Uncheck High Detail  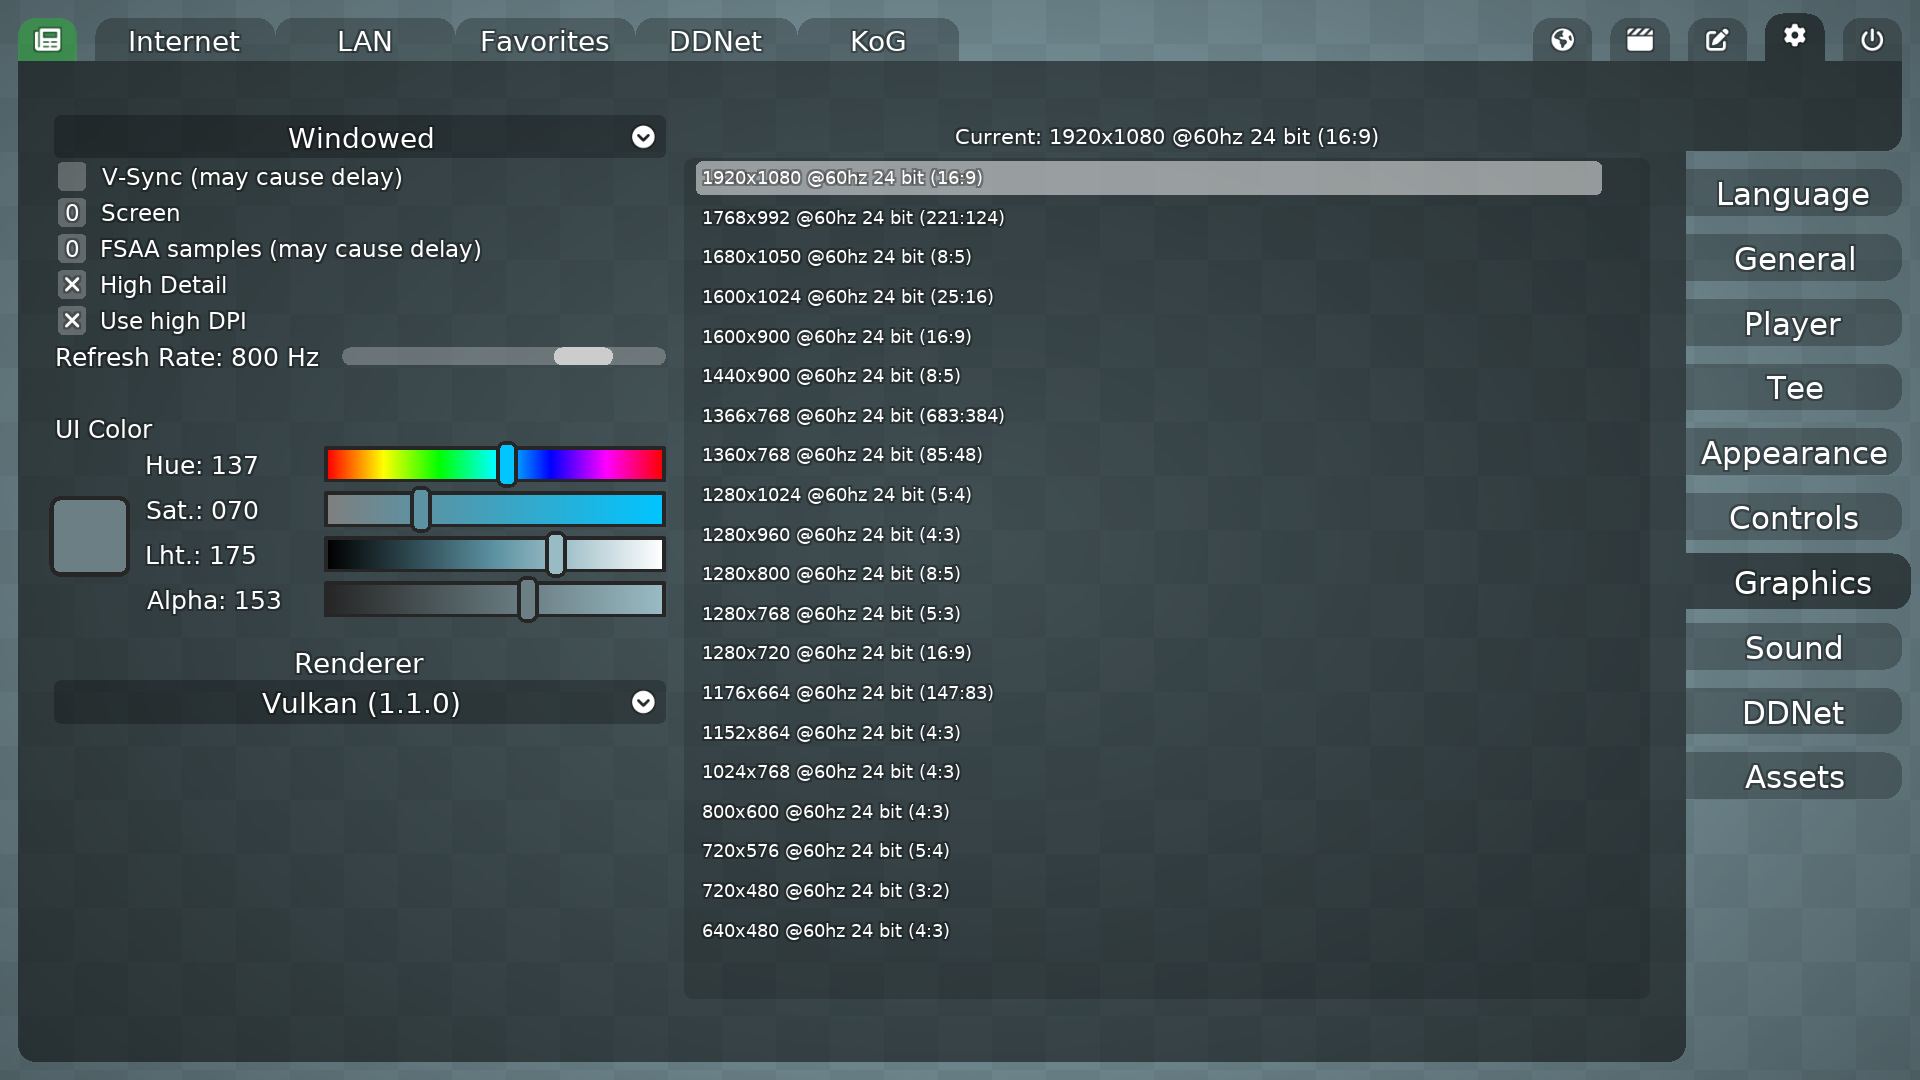tap(71, 284)
